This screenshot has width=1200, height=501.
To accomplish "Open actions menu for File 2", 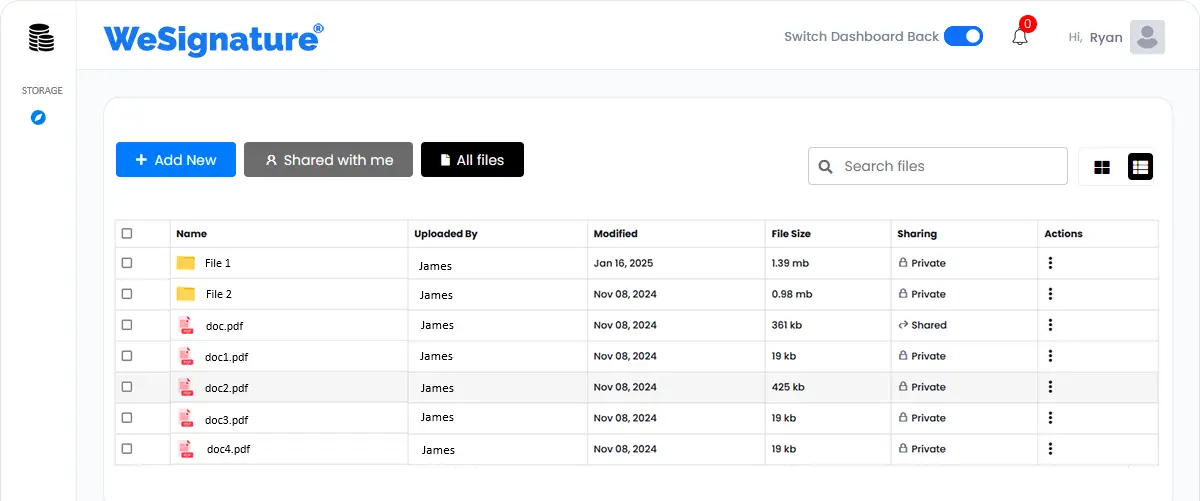I will pos(1050,294).
